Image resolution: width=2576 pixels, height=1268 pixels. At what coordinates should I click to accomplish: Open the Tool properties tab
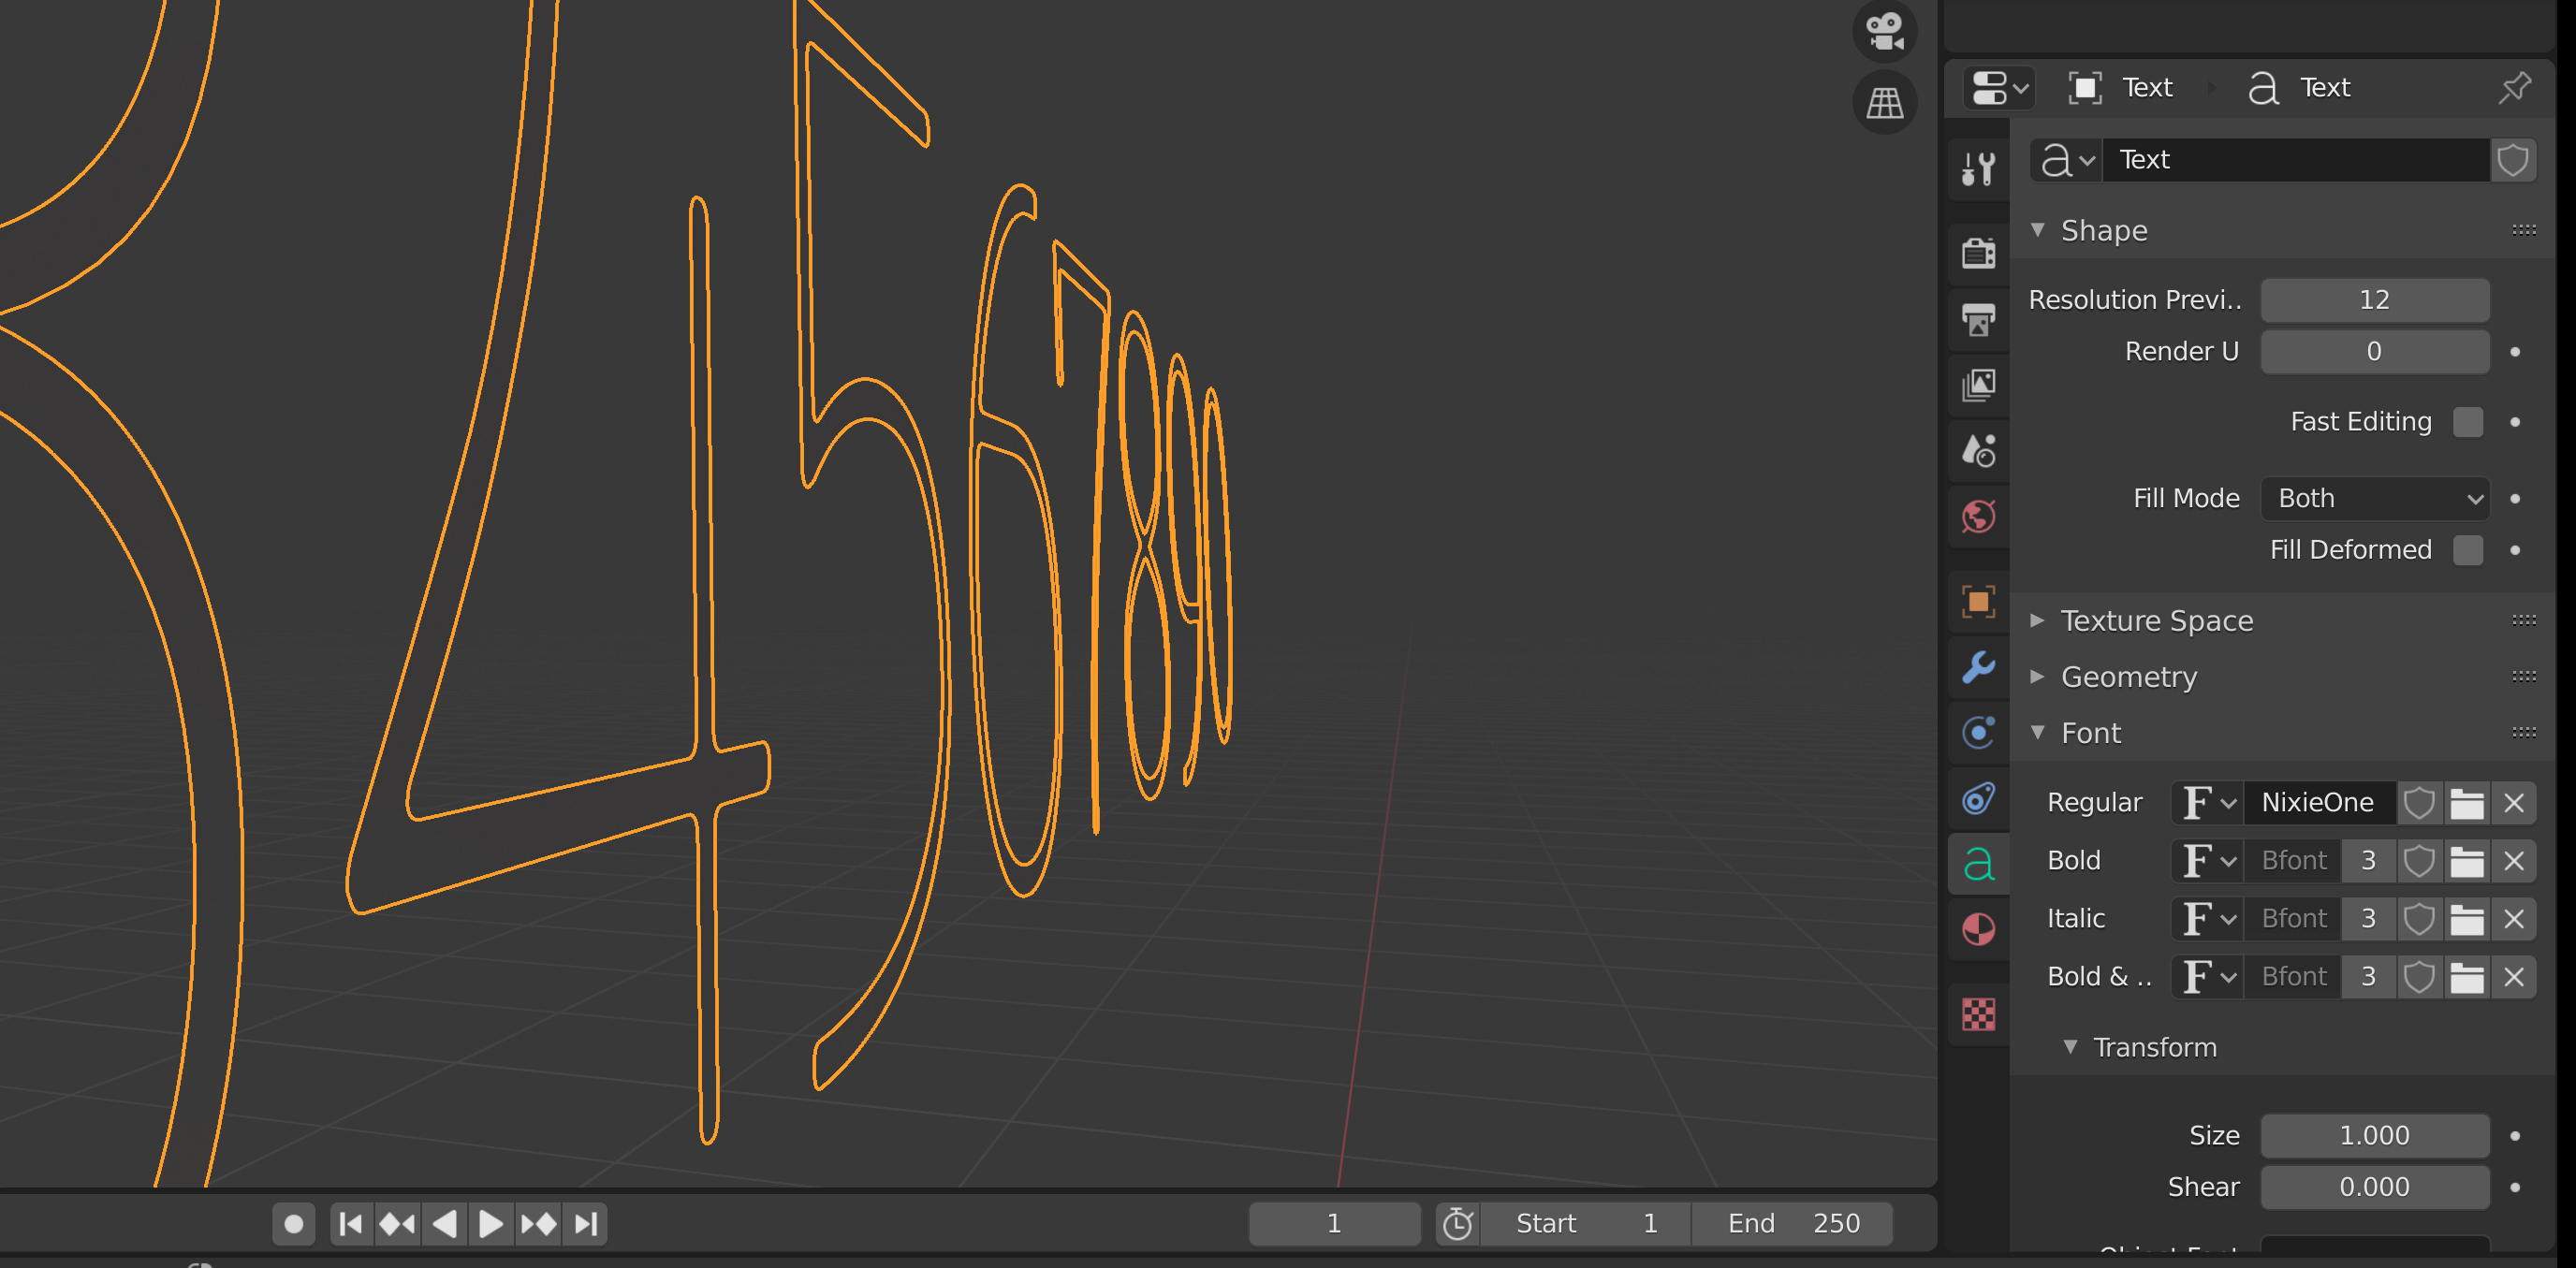[1978, 169]
